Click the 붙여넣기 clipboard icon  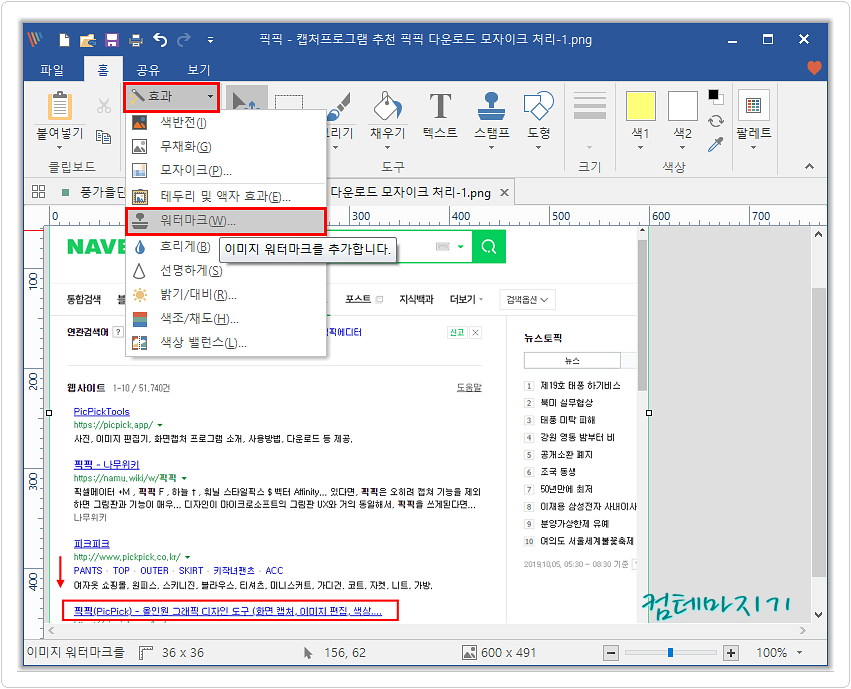(x=60, y=105)
